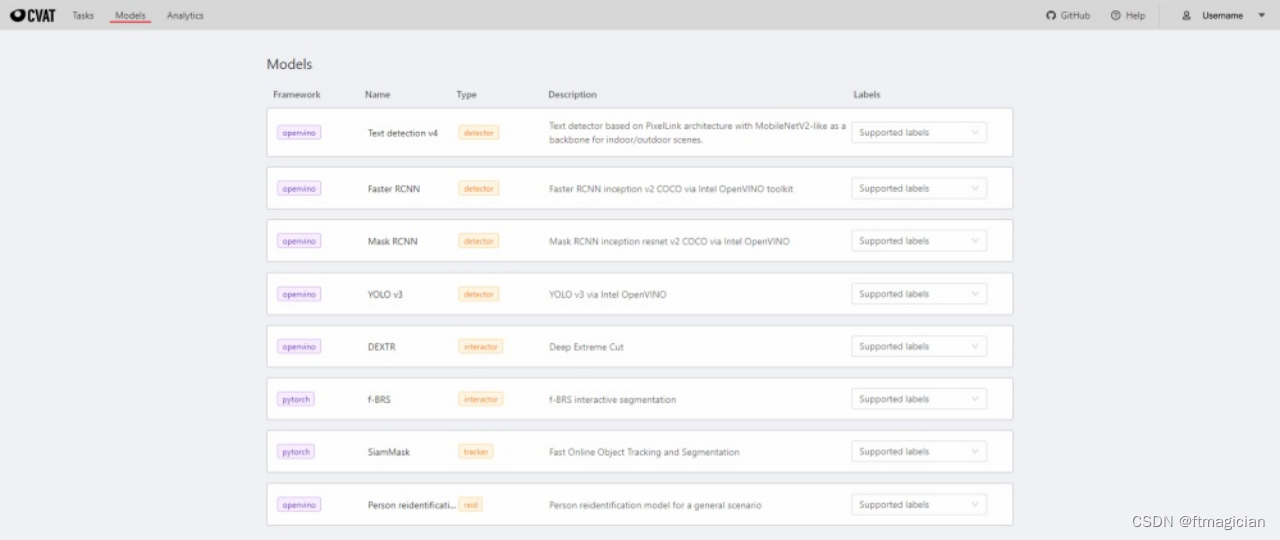1280x540 pixels.
Task: Expand the user menu caret arrow
Action: 1261,16
